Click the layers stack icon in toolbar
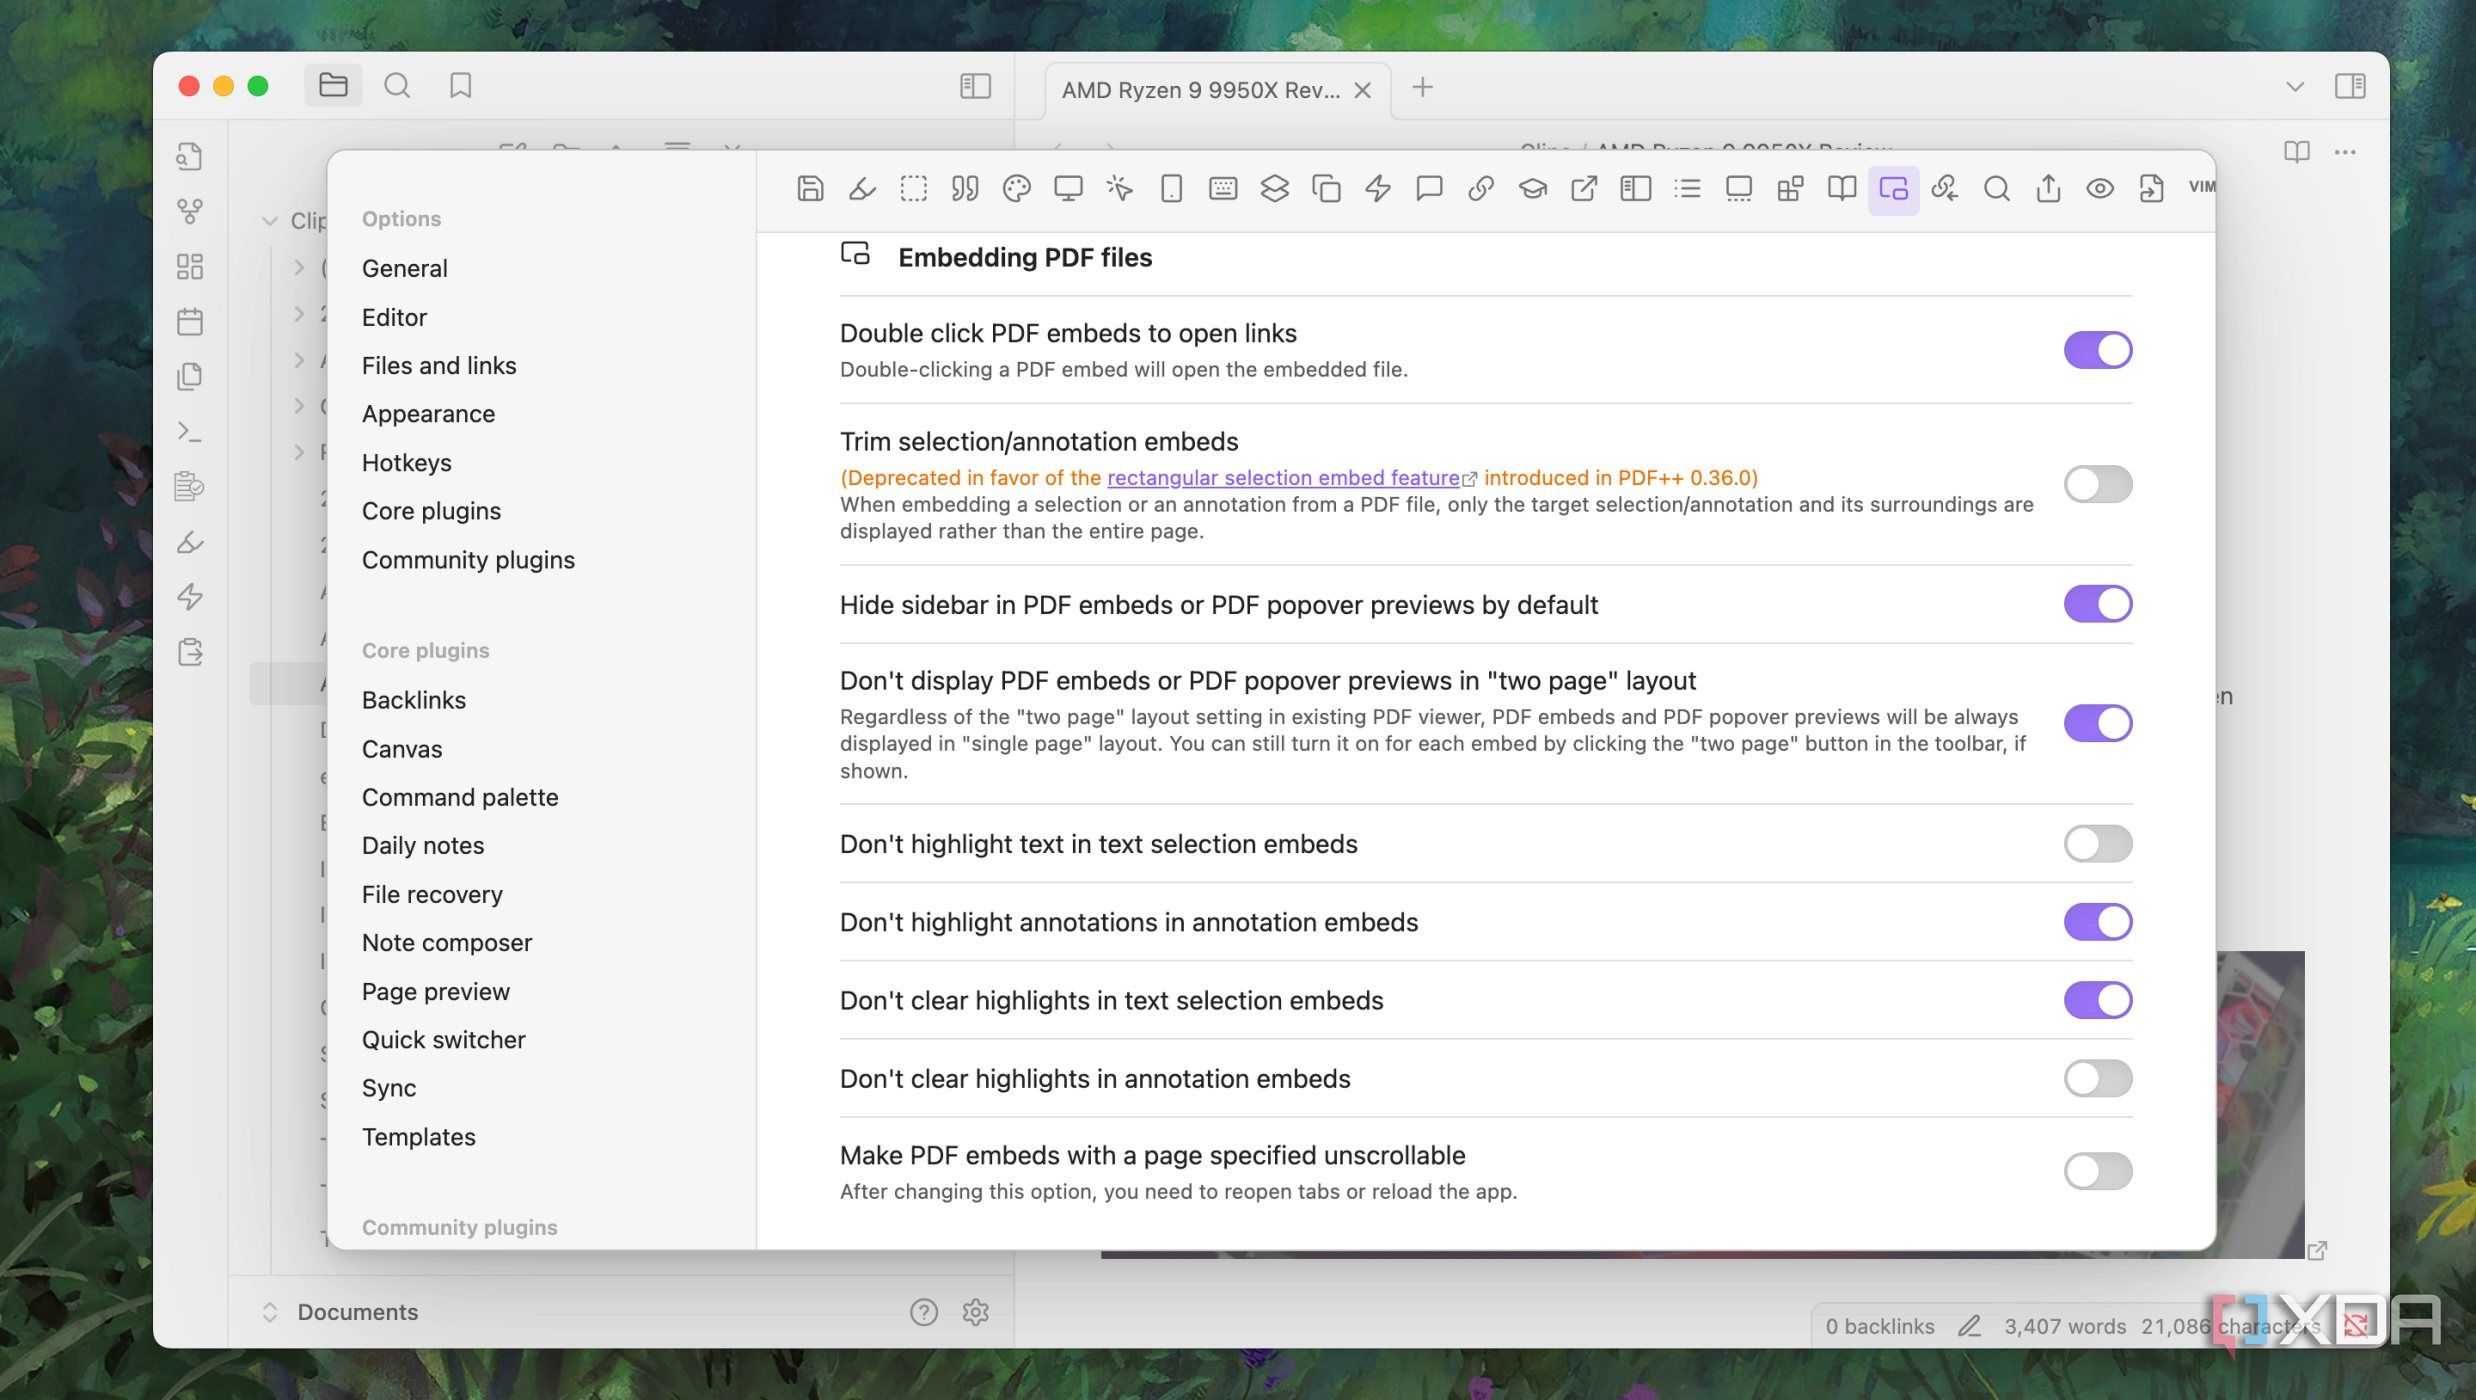 1274,189
